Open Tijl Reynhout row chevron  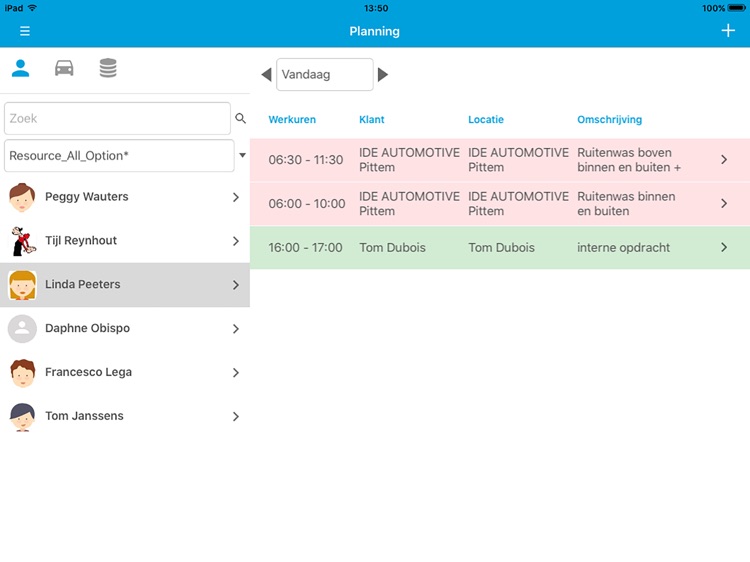point(236,241)
